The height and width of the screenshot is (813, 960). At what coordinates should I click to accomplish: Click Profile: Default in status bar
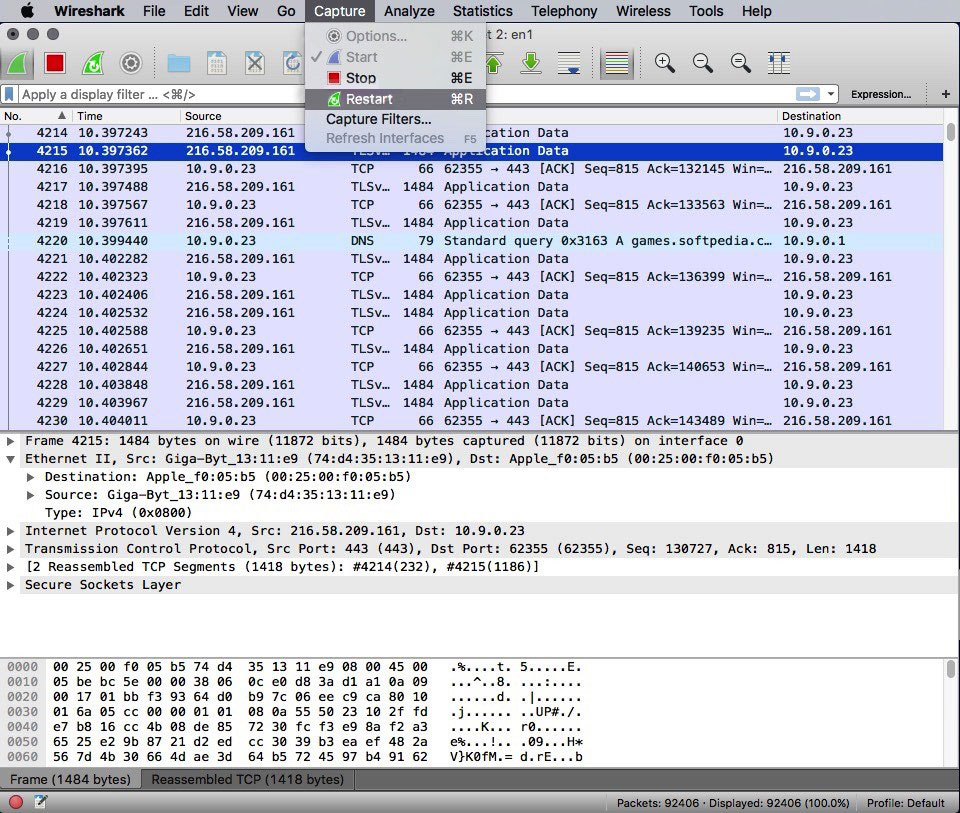pos(906,803)
